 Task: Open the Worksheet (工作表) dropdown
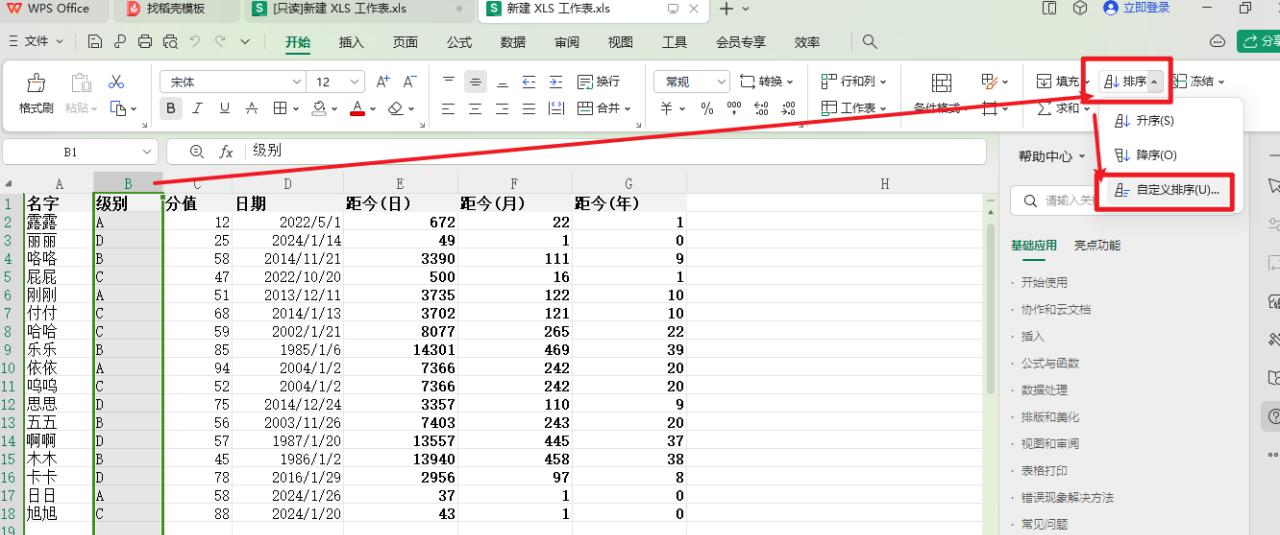[853, 108]
